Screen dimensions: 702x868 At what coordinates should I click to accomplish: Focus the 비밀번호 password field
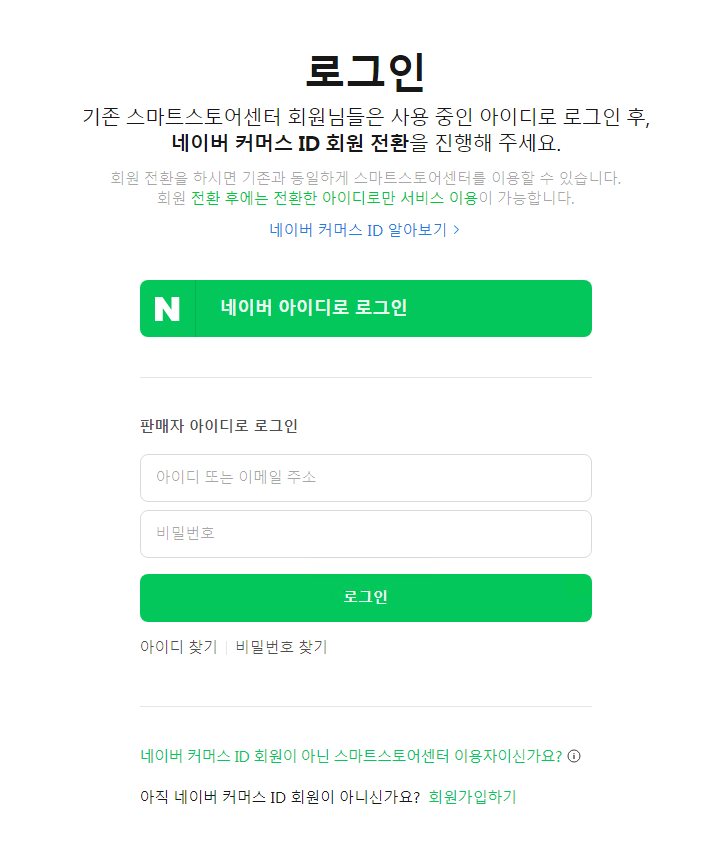(x=365, y=533)
